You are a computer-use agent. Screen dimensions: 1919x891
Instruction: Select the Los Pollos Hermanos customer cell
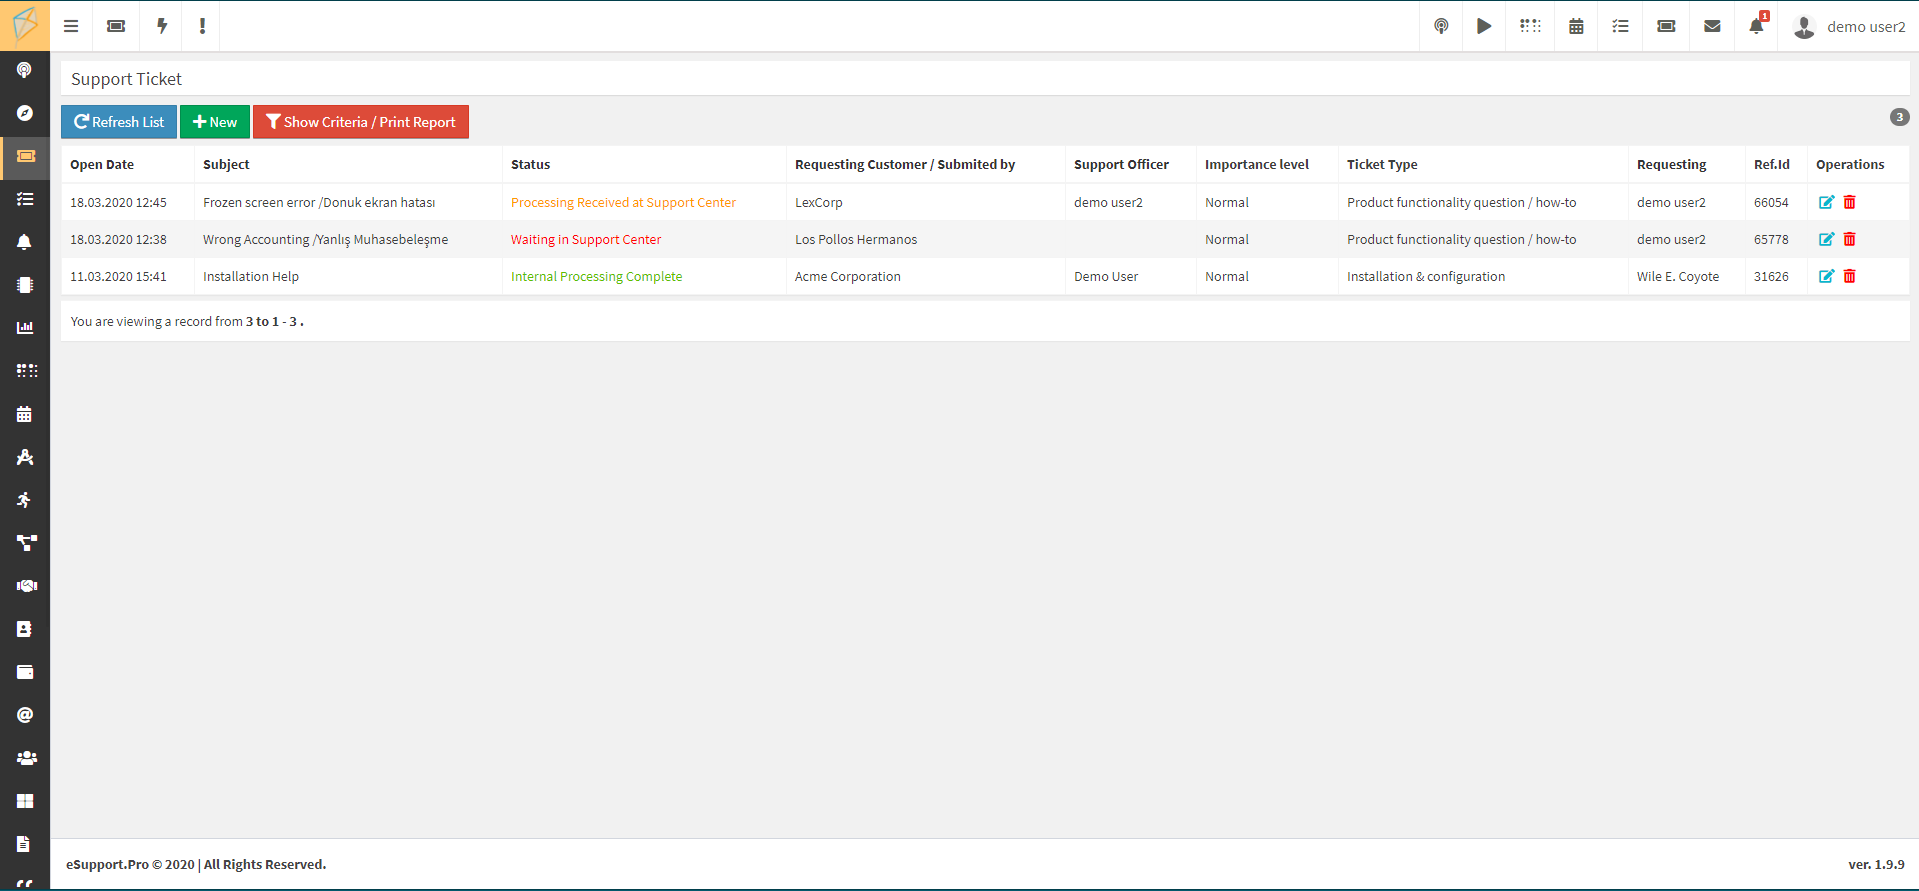point(856,239)
